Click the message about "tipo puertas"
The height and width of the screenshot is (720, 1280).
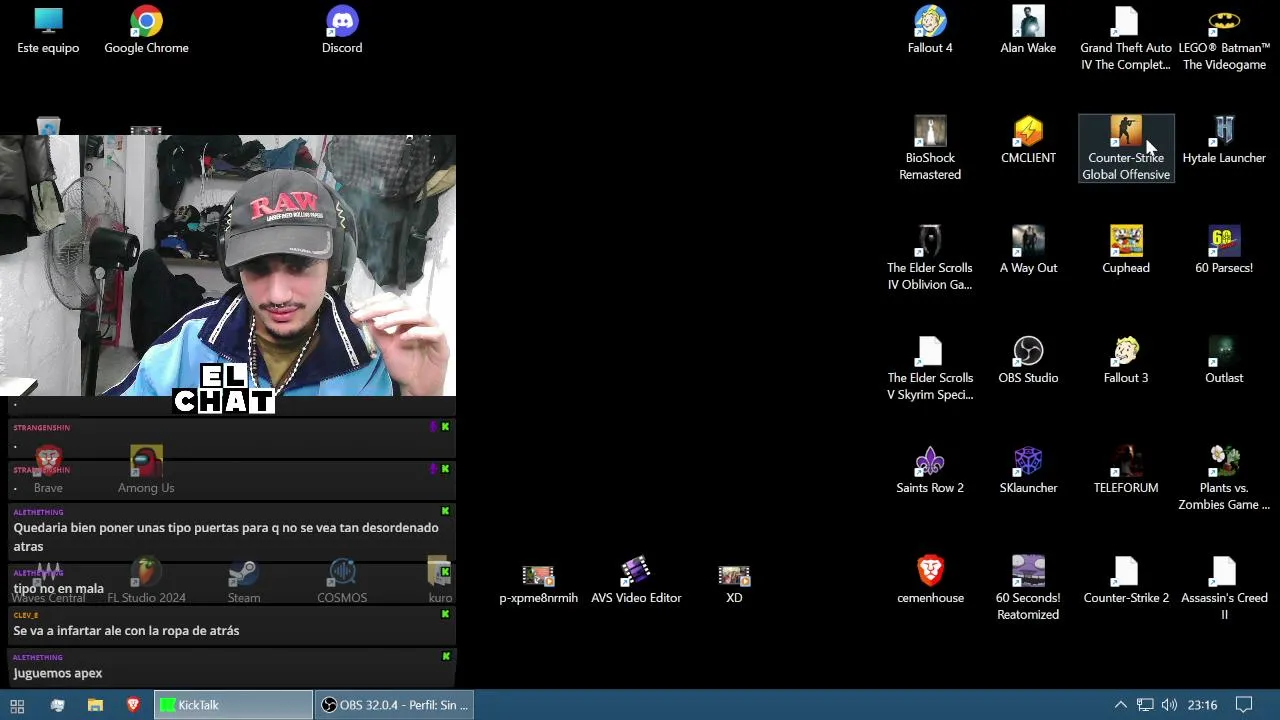tap(226, 537)
